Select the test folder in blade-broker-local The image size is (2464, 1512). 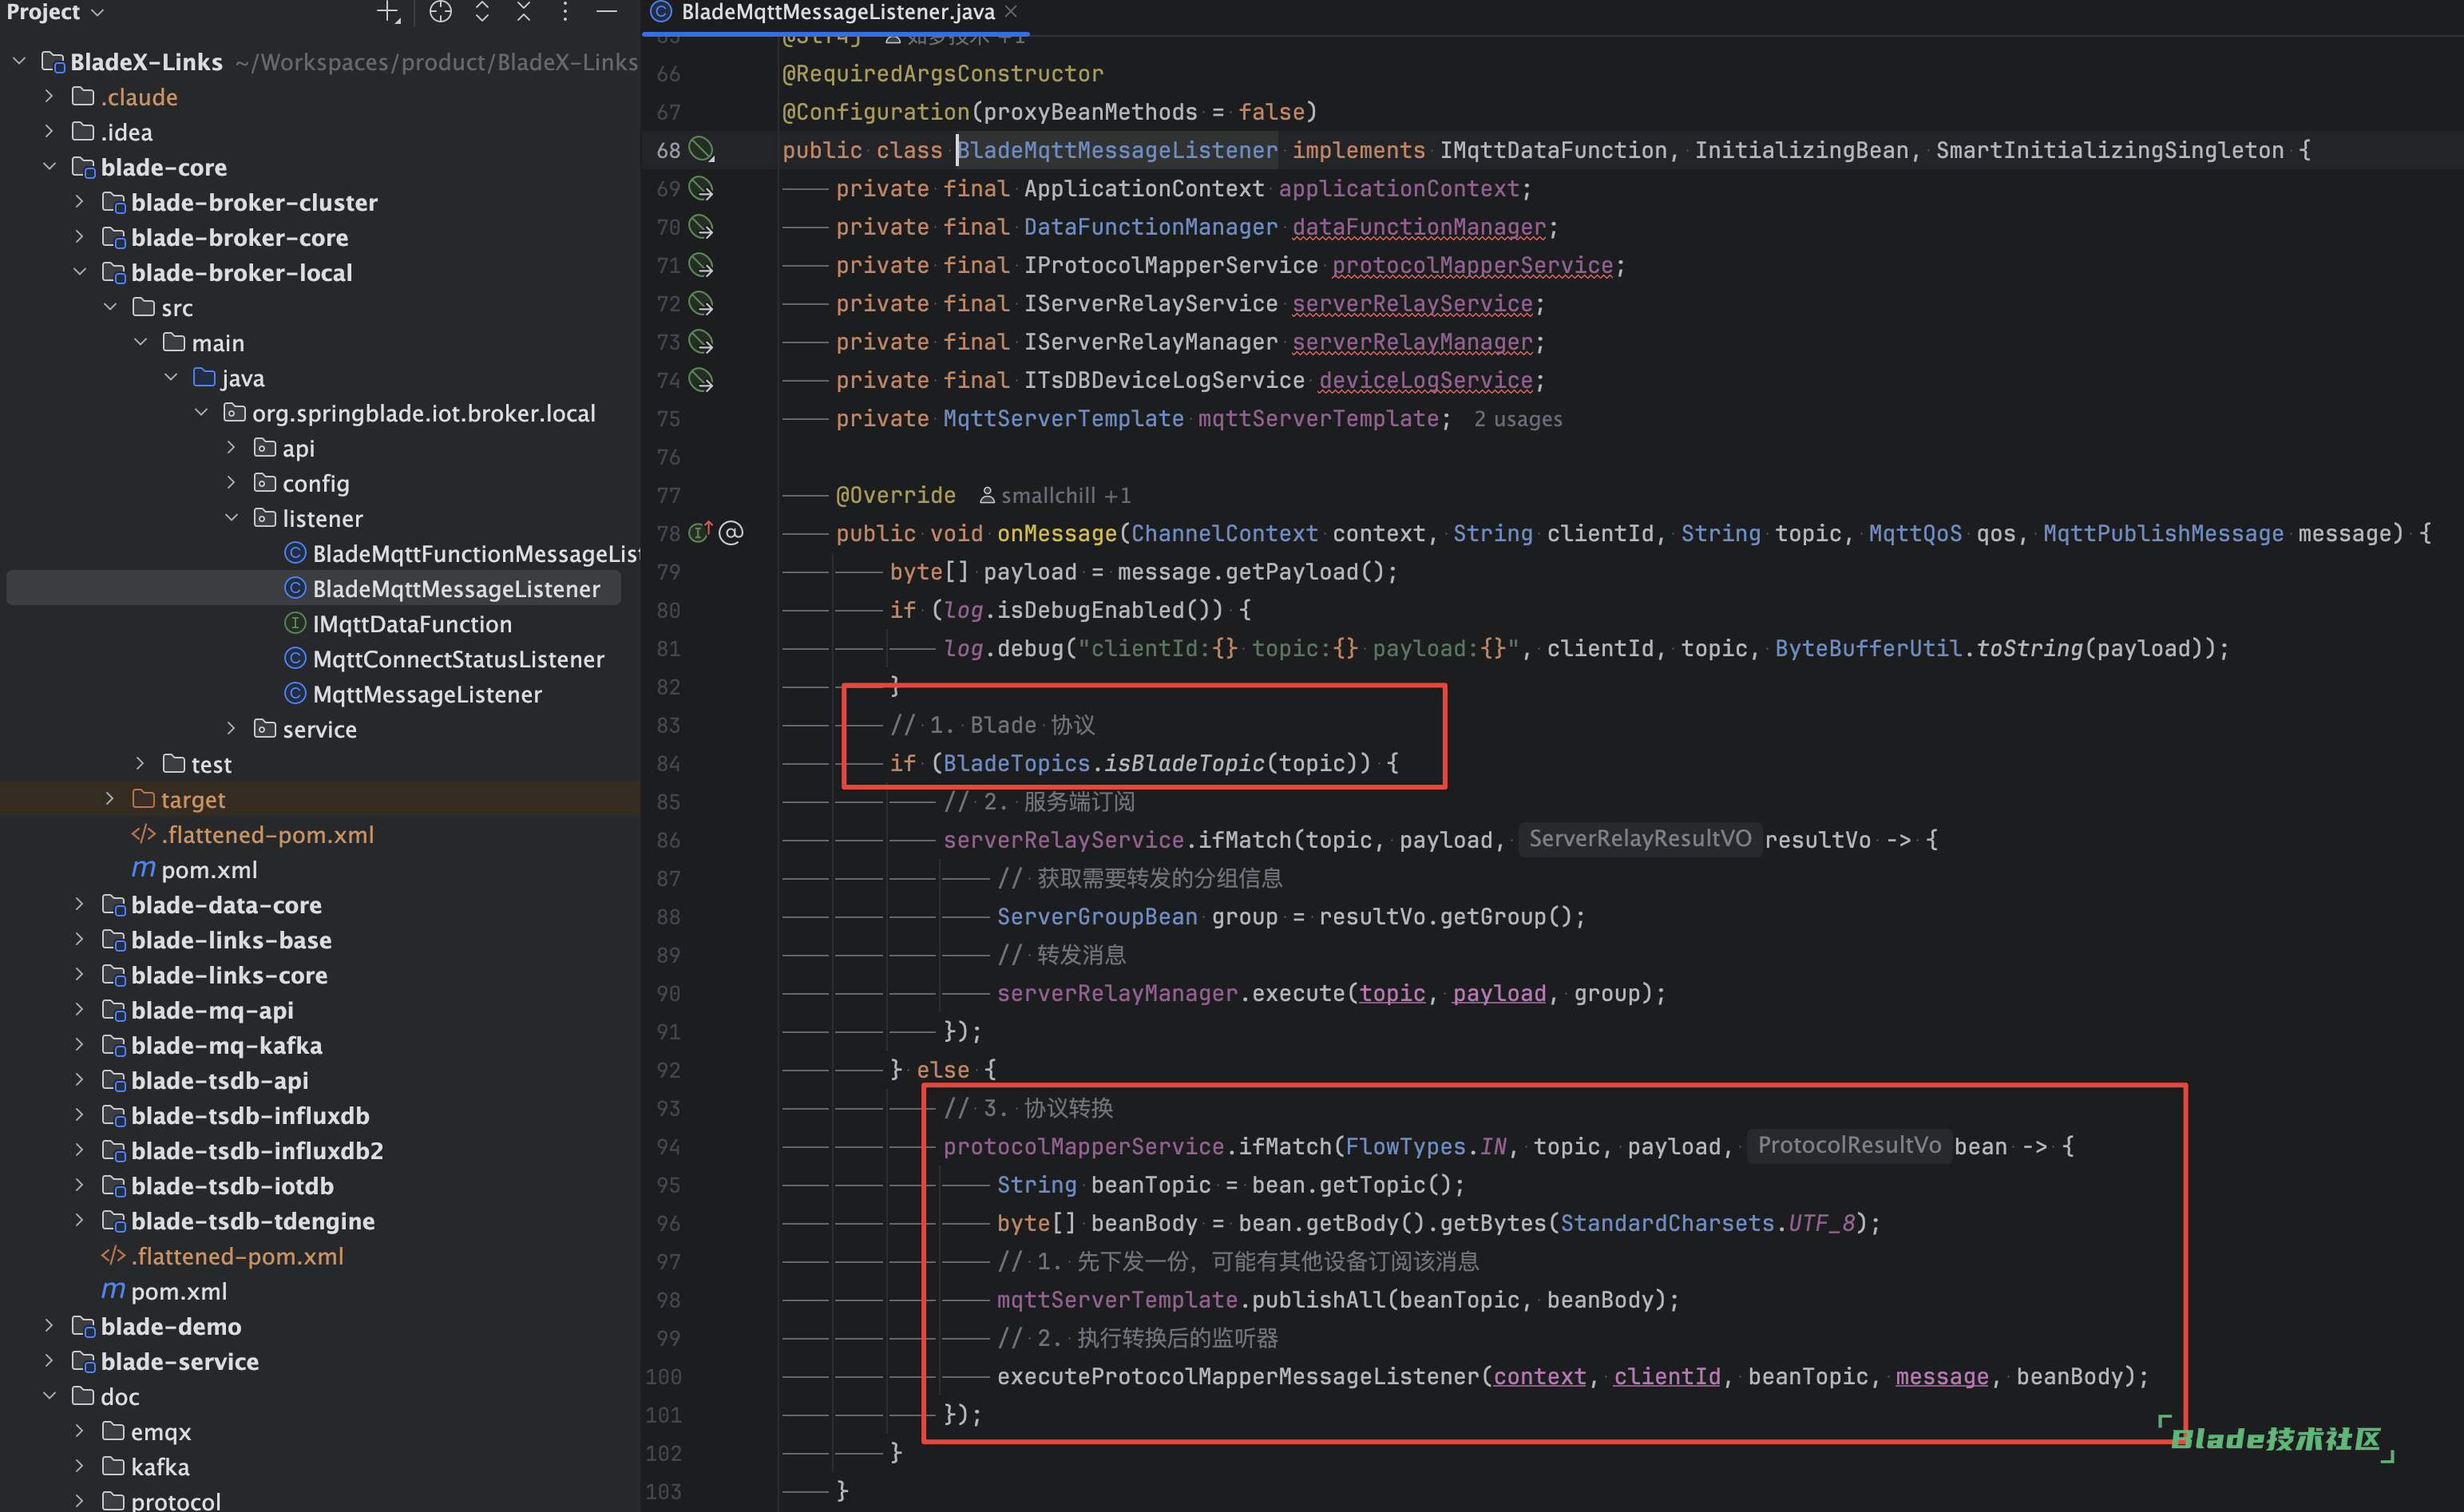pos(197,764)
